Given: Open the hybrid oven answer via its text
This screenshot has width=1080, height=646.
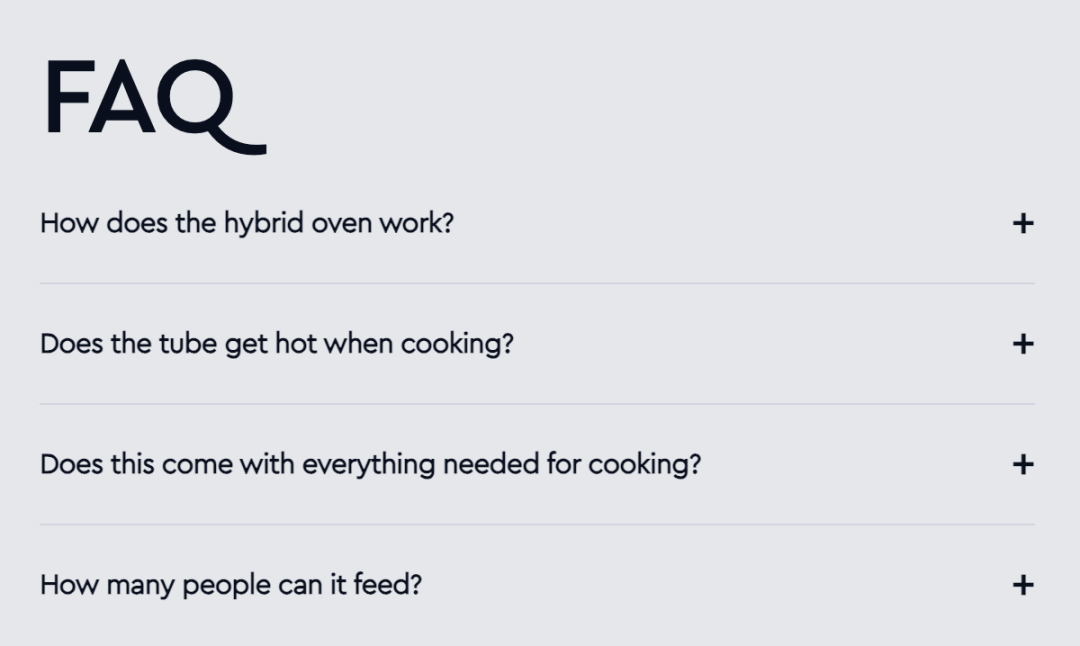Looking at the screenshot, I should pos(246,223).
